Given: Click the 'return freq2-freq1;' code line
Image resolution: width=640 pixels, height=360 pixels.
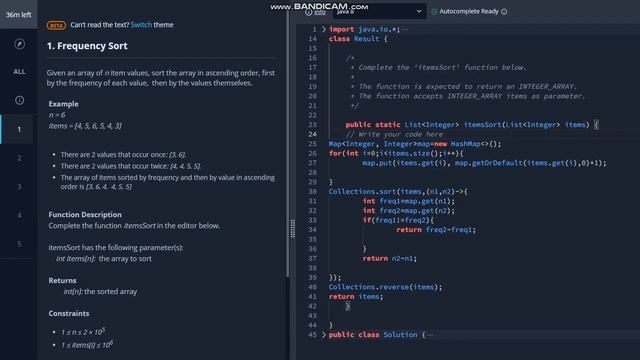Looking at the screenshot, I should 436,230.
